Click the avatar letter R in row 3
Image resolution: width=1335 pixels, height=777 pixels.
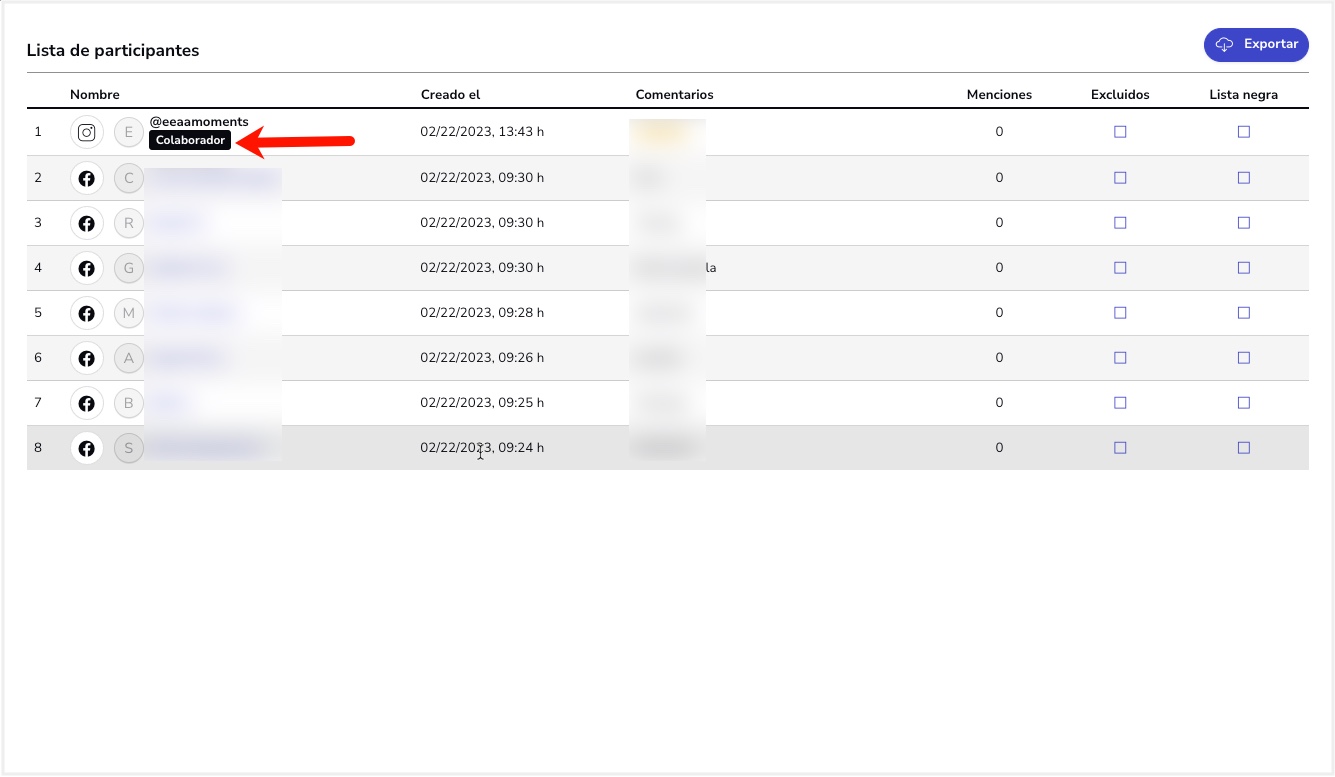pos(128,223)
